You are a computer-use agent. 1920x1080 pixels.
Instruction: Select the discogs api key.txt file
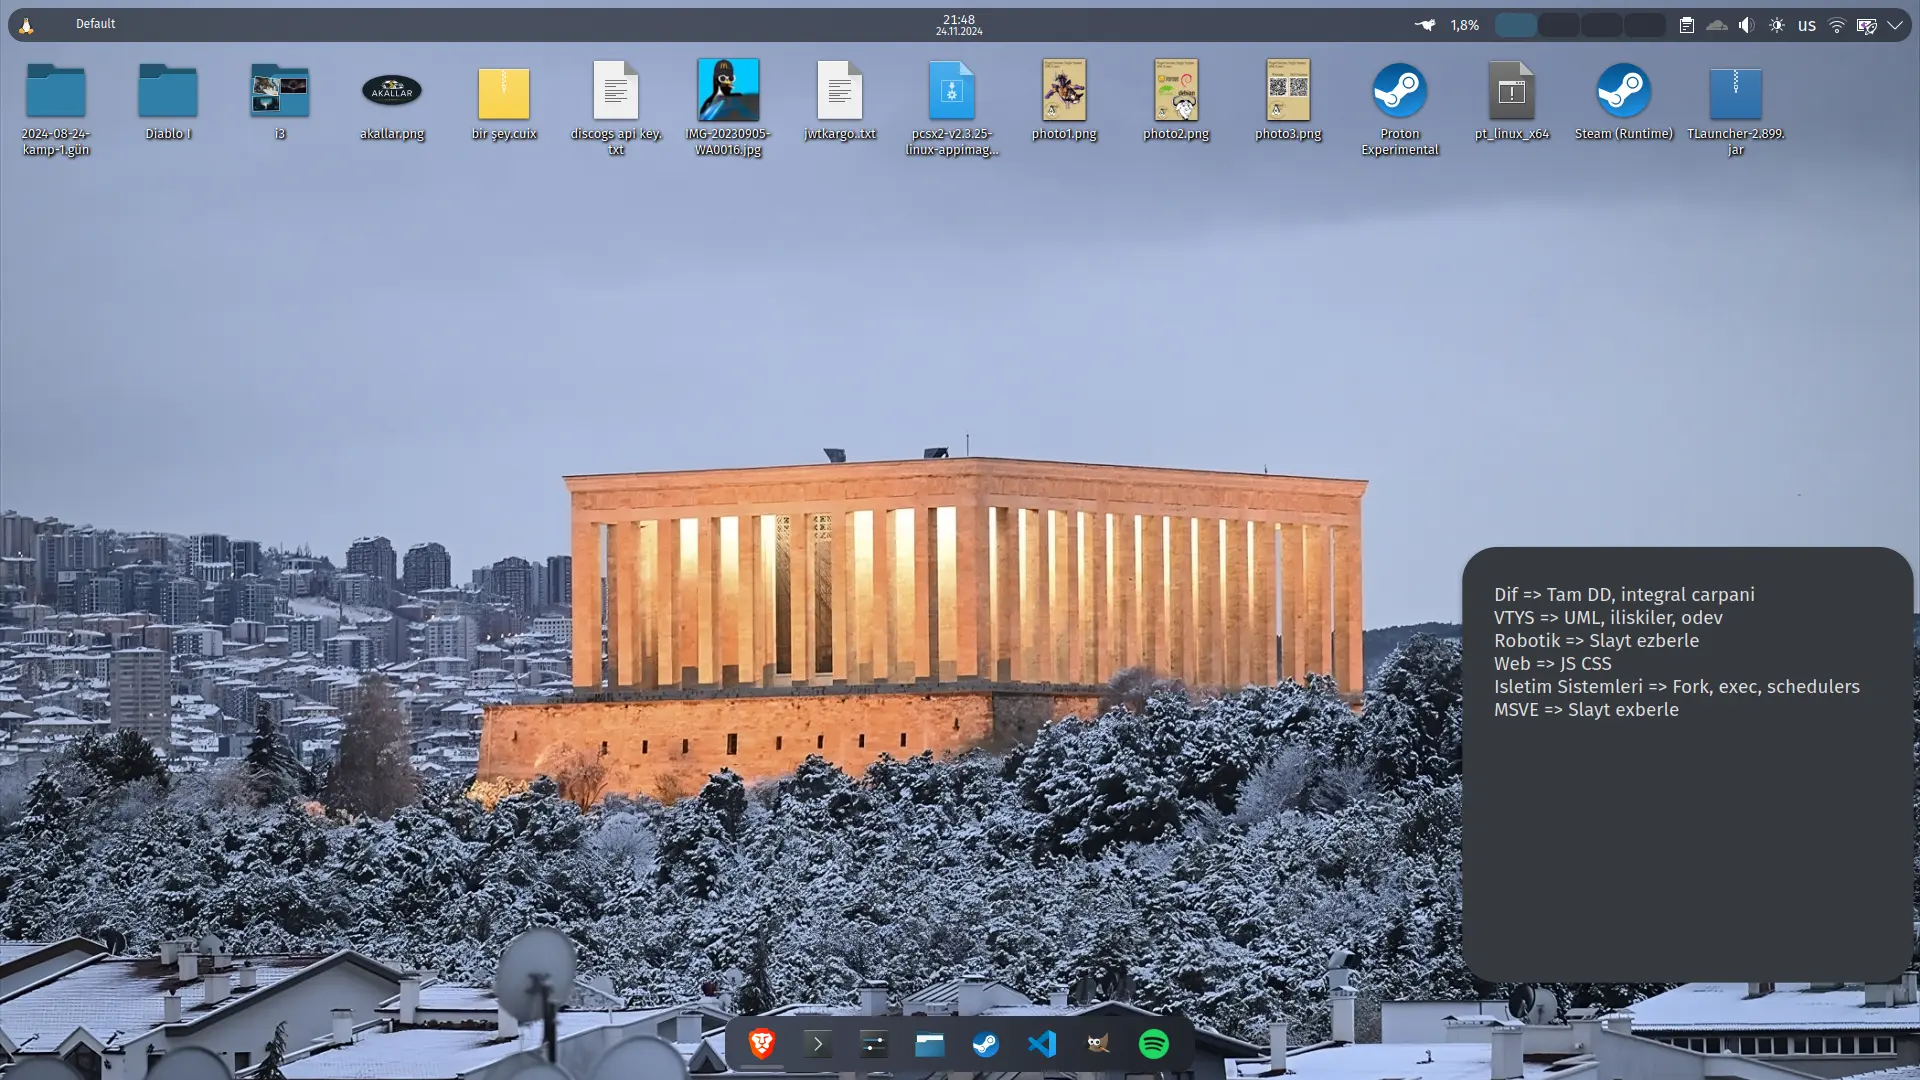(616, 108)
